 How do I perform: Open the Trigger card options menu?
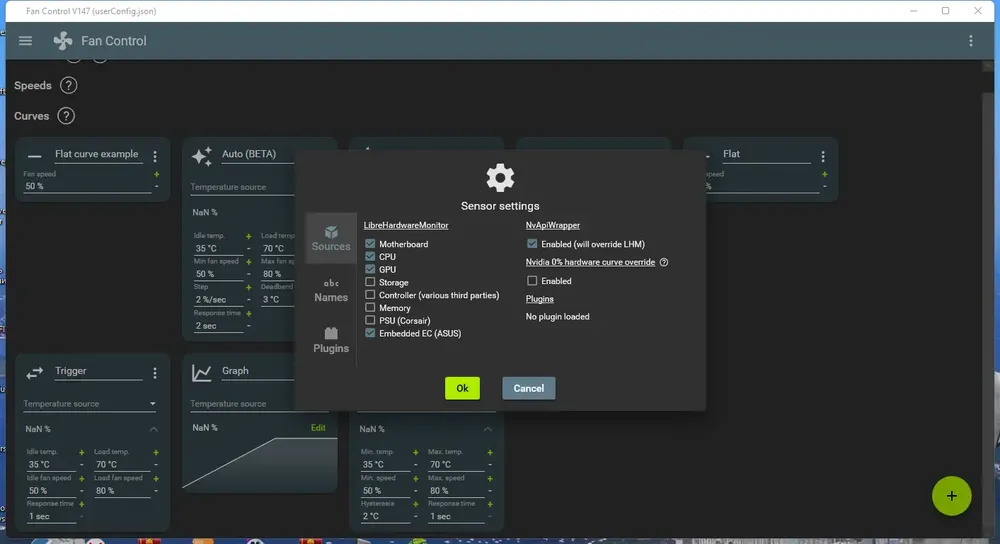coord(155,373)
